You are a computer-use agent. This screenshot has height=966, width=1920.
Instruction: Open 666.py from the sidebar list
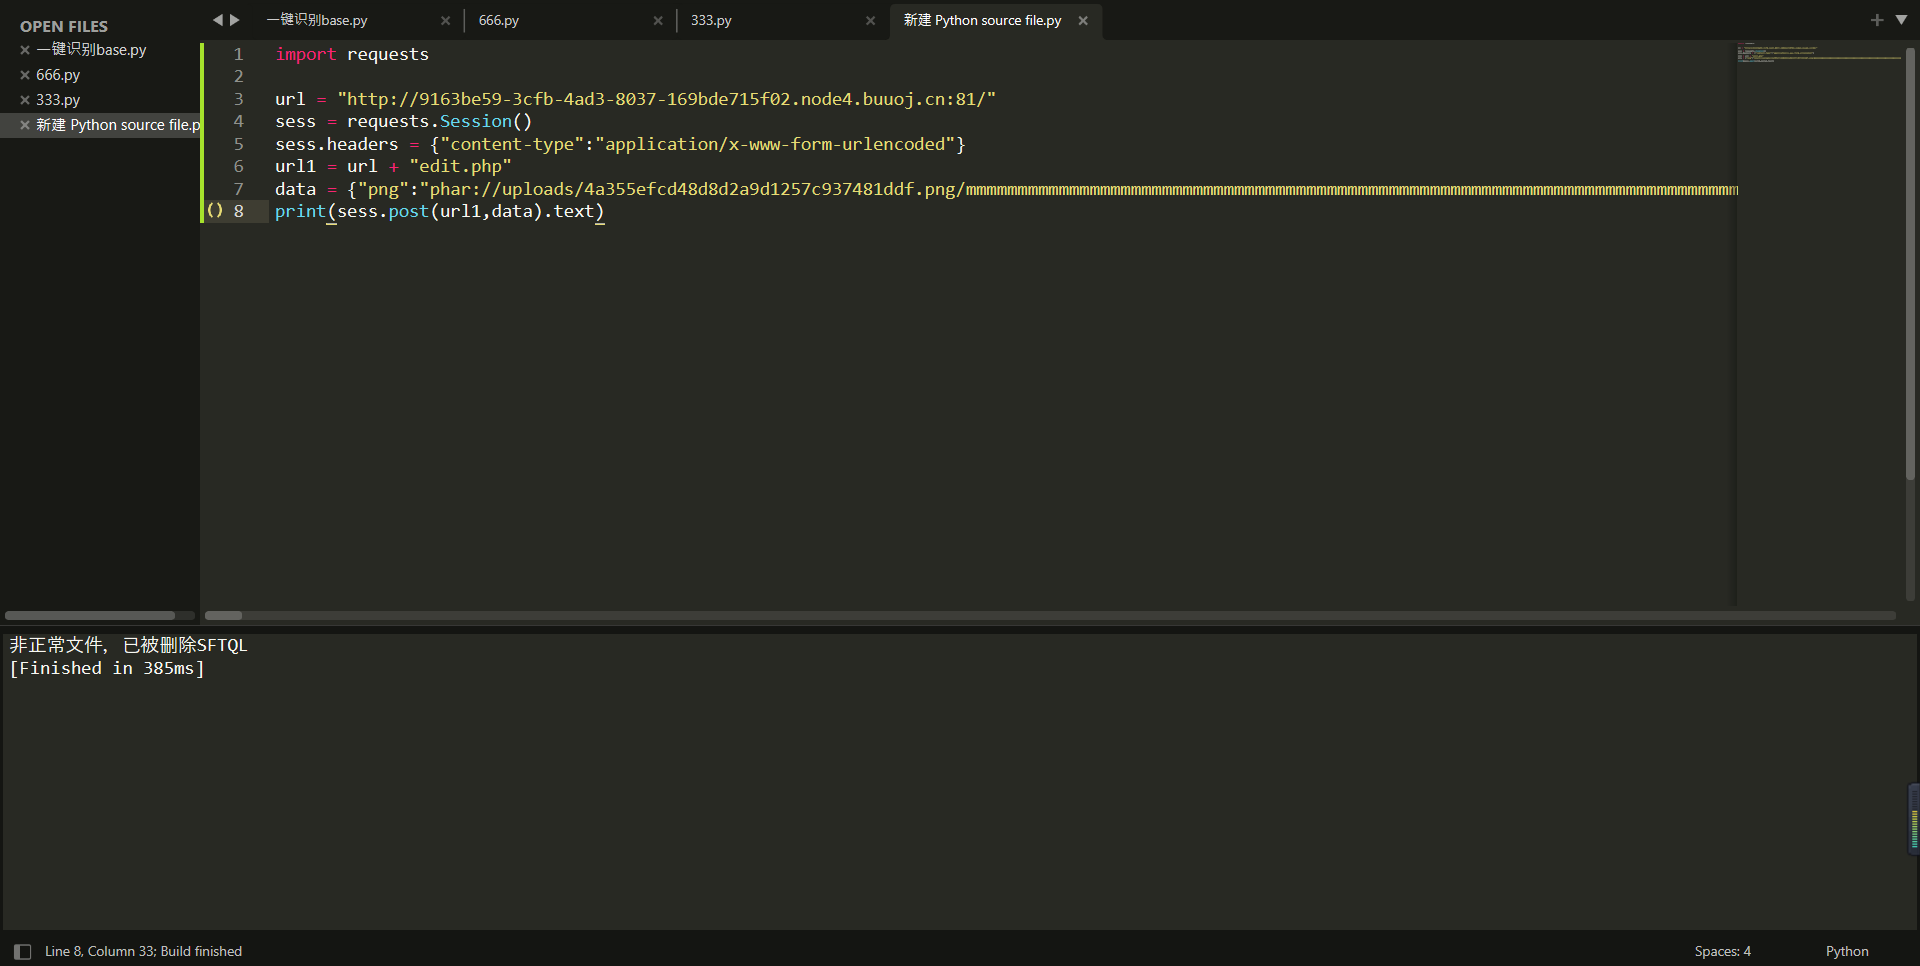[x=58, y=75]
